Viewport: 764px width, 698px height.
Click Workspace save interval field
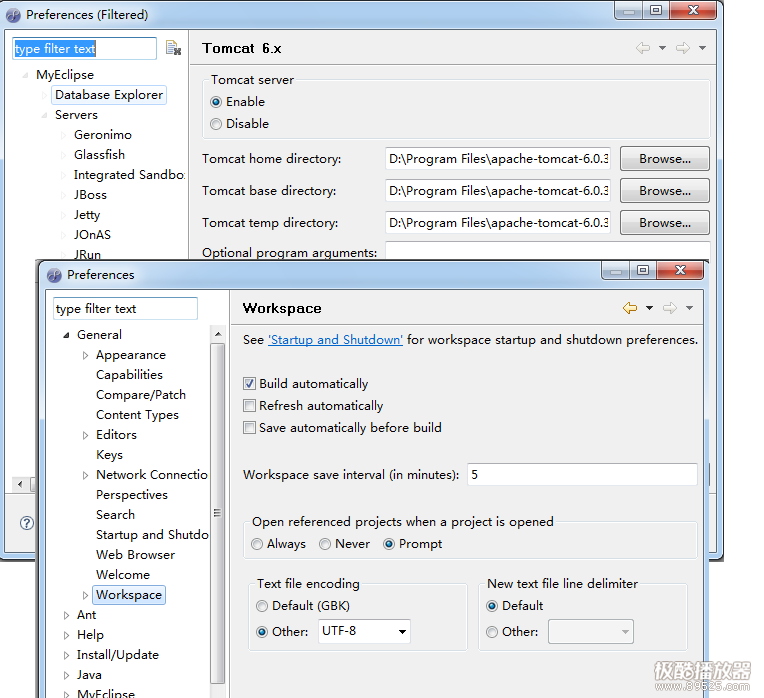pyautogui.click(x=582, y=474)
